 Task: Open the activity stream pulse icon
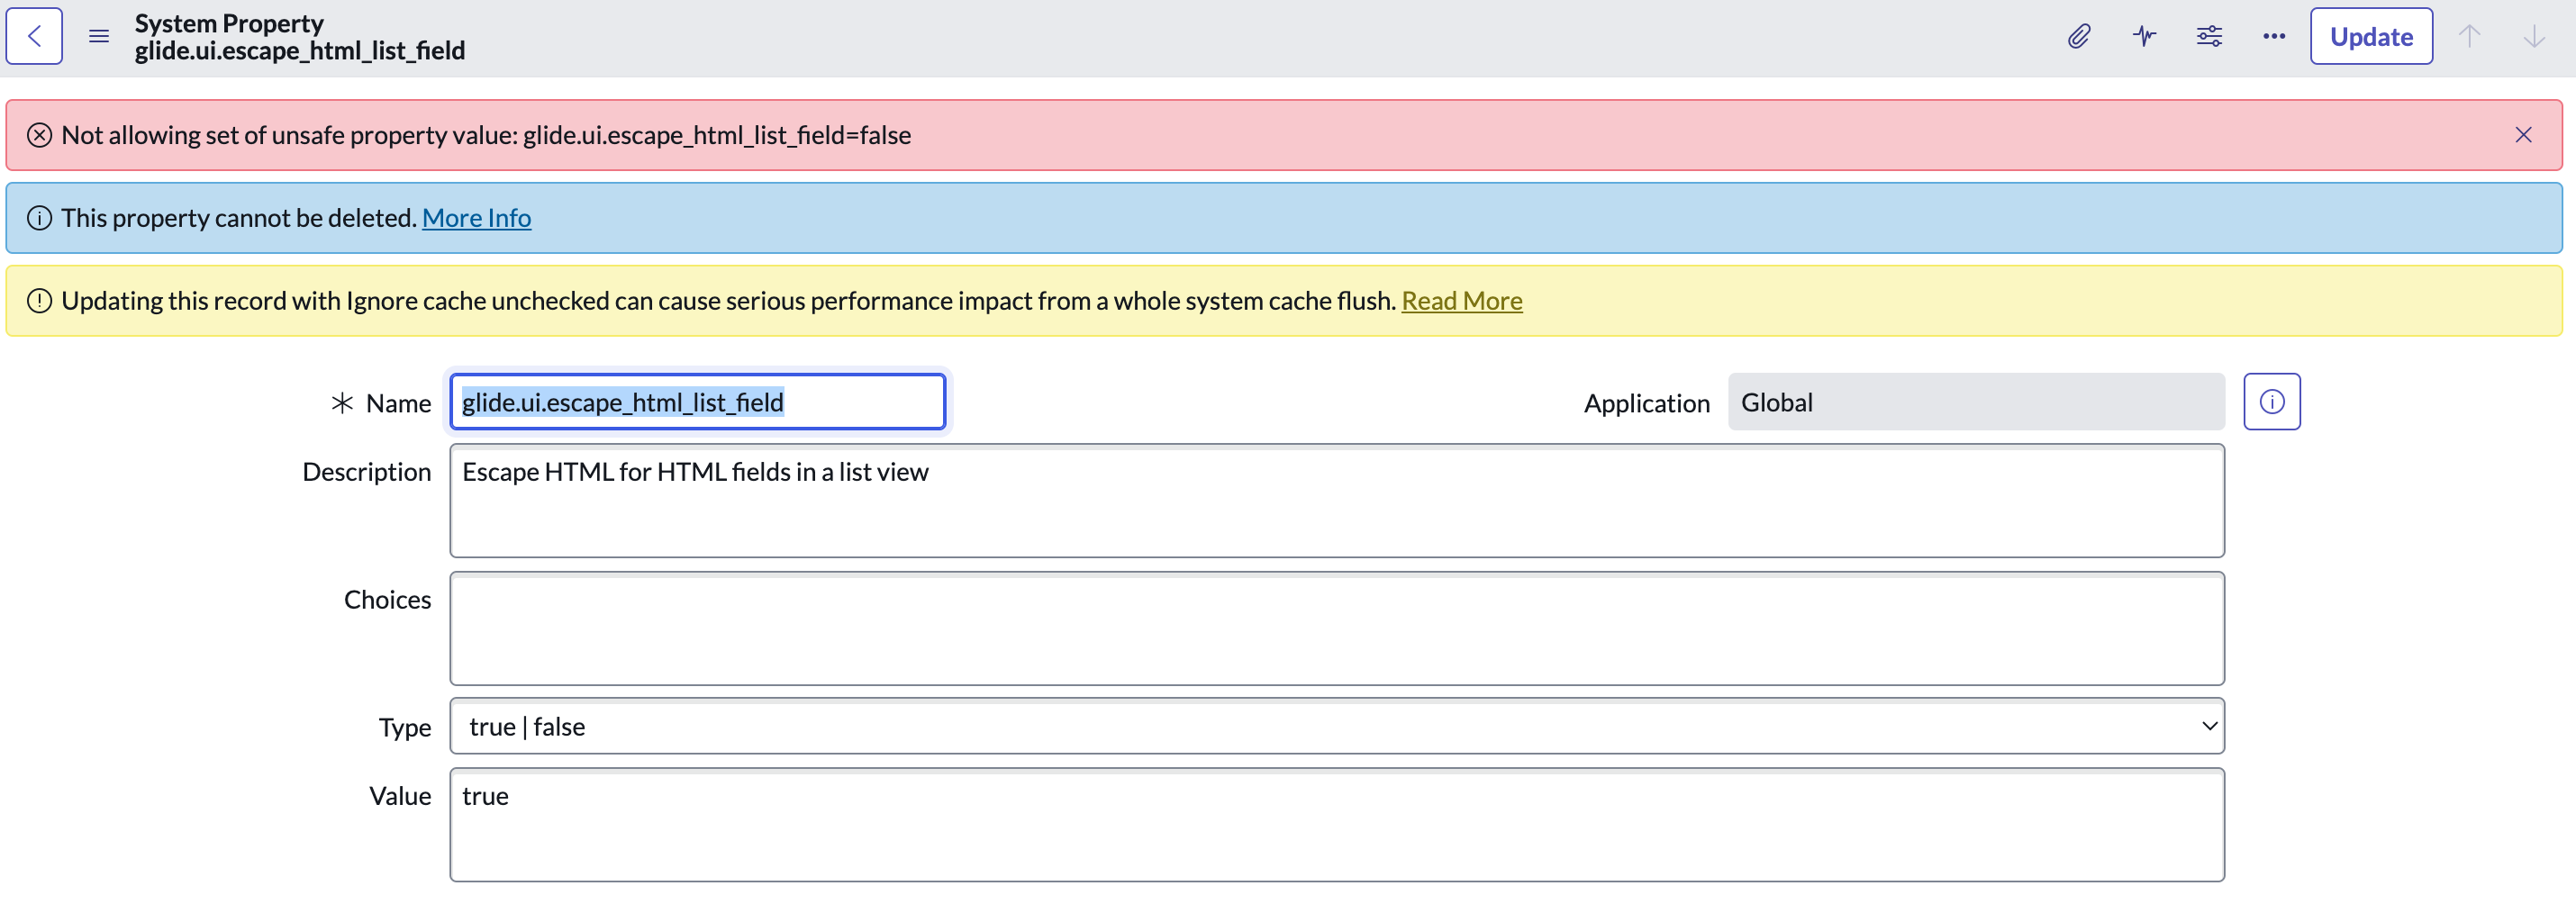click(2144, 36)
